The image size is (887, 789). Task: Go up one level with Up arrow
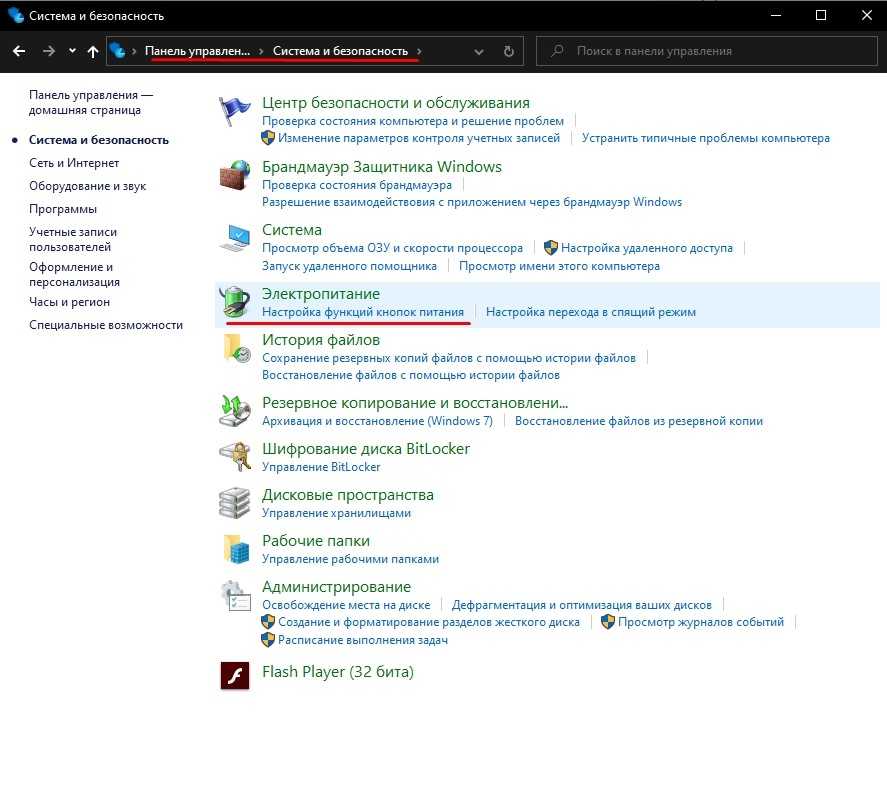click(x=93, y=51)
